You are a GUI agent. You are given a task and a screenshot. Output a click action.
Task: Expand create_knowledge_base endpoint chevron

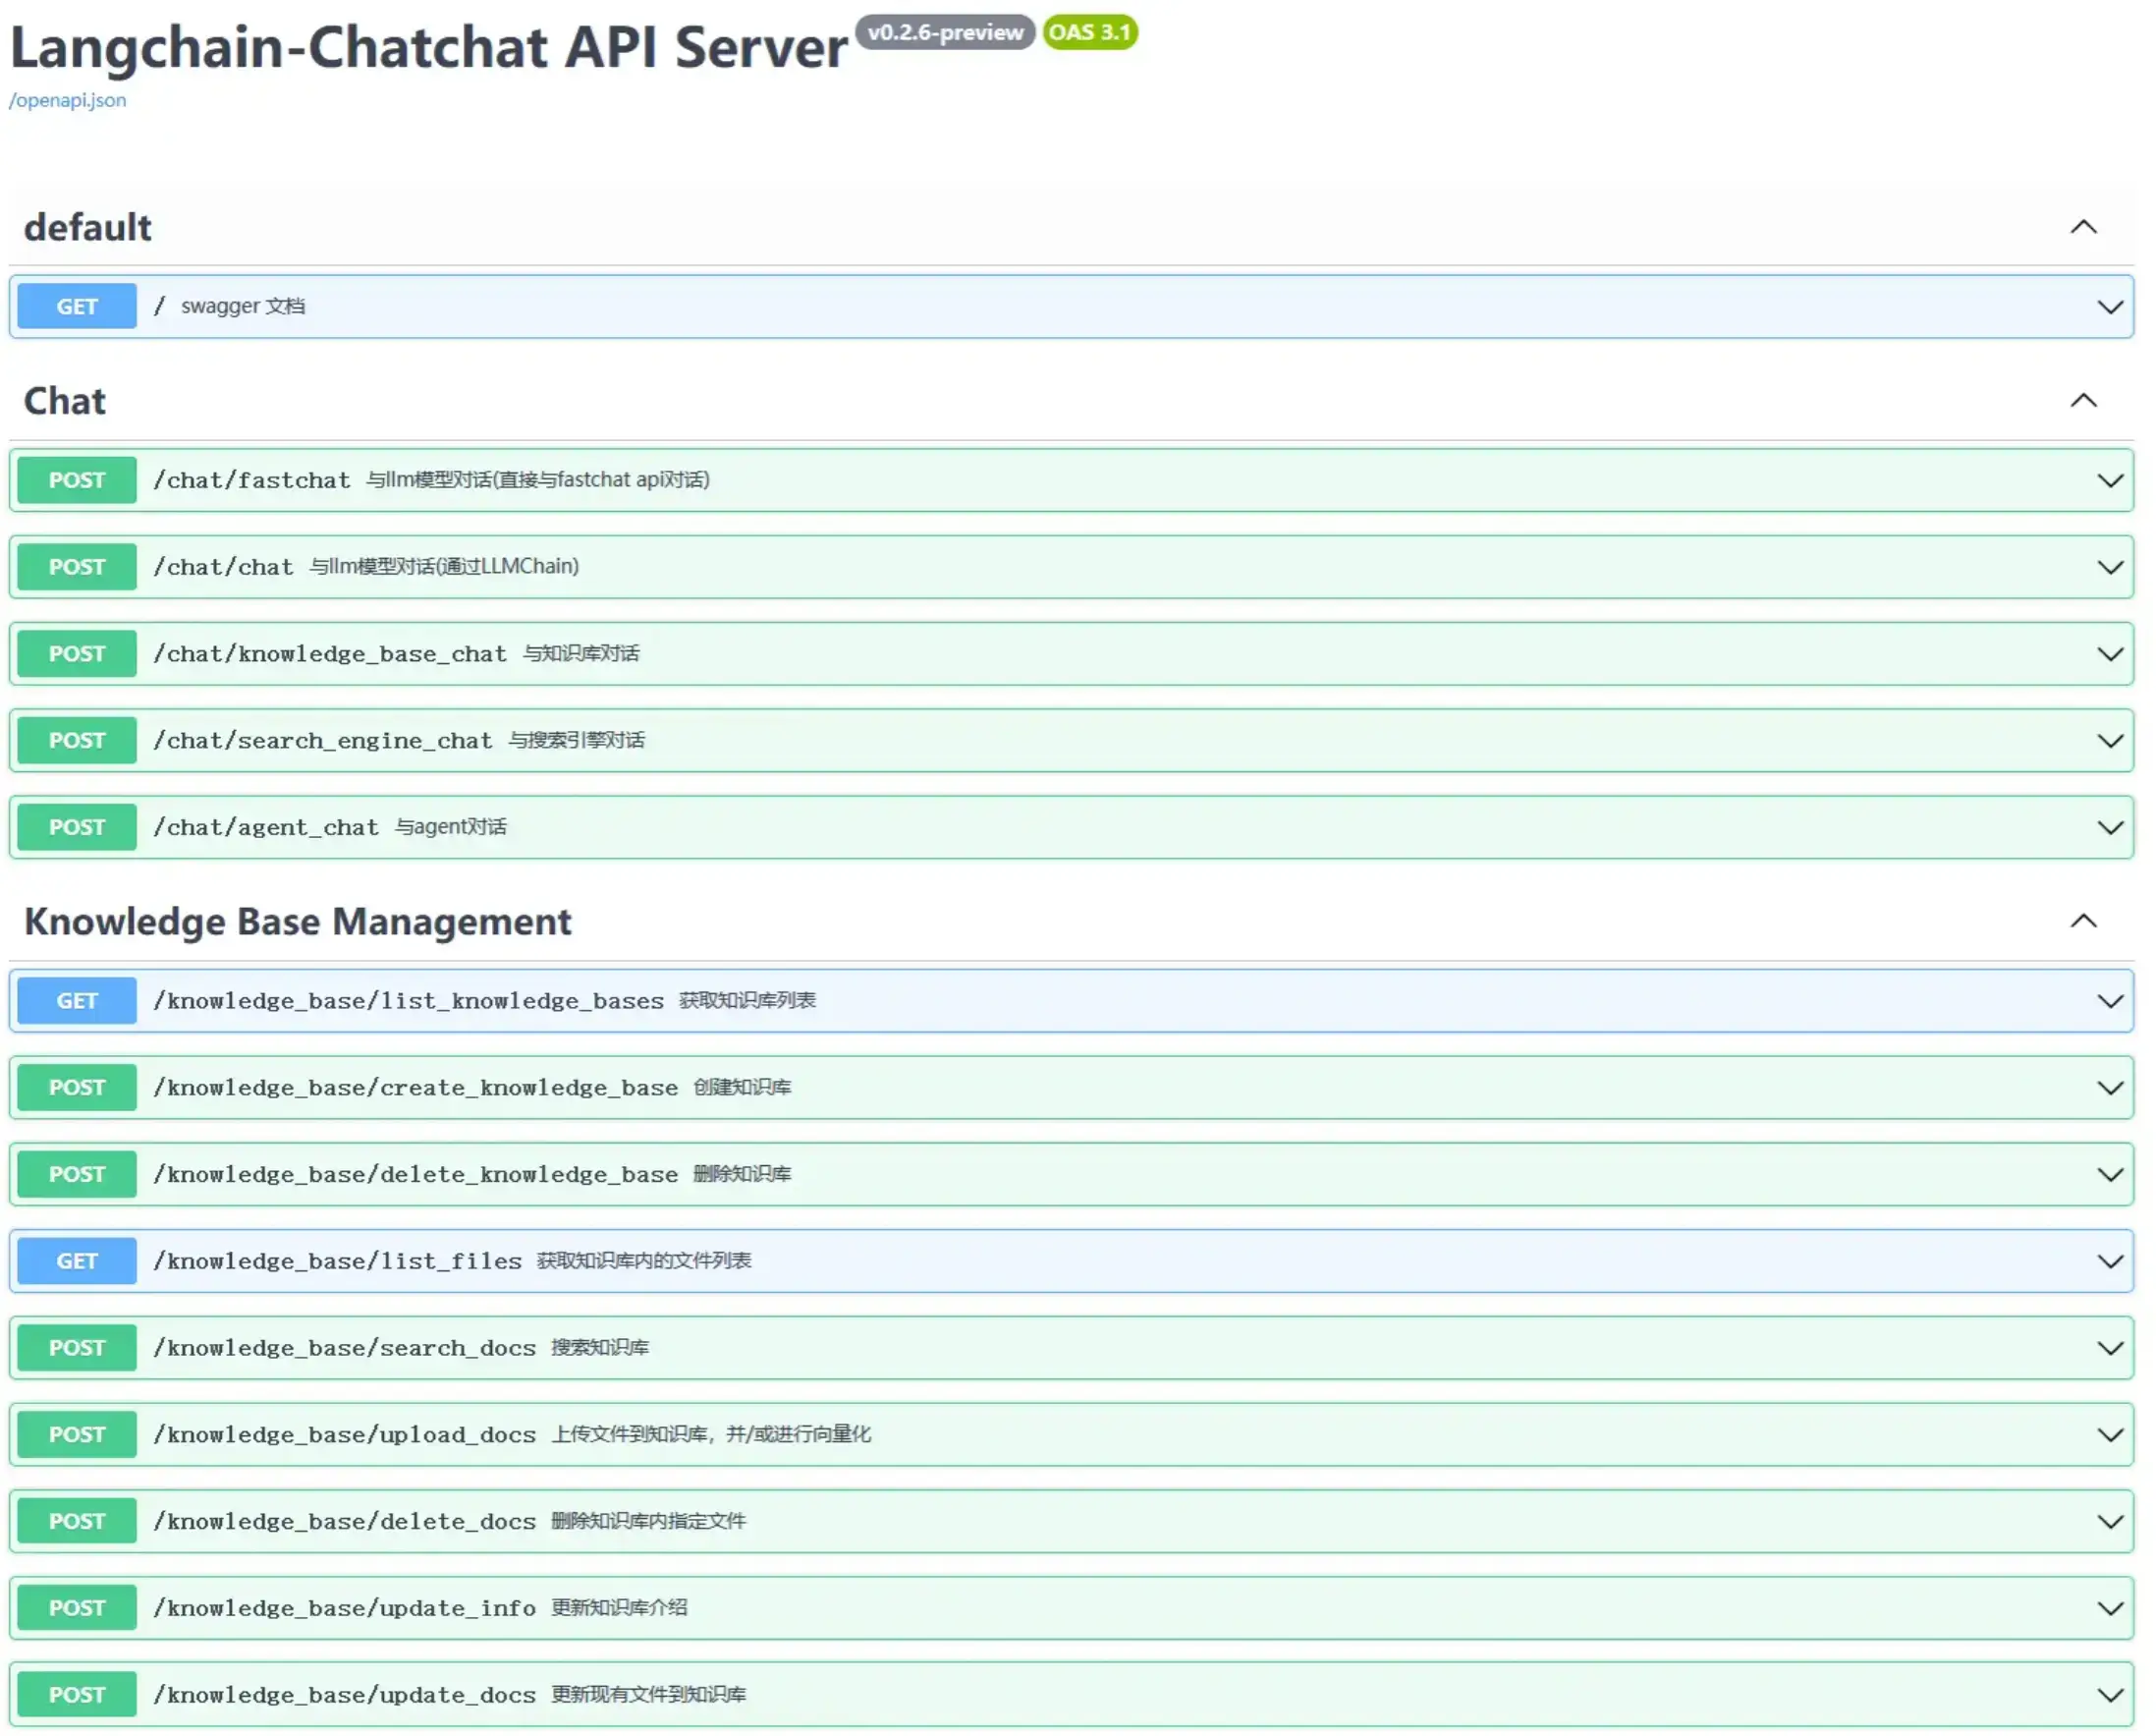pyautogui.click(x=2109, y=1089)
